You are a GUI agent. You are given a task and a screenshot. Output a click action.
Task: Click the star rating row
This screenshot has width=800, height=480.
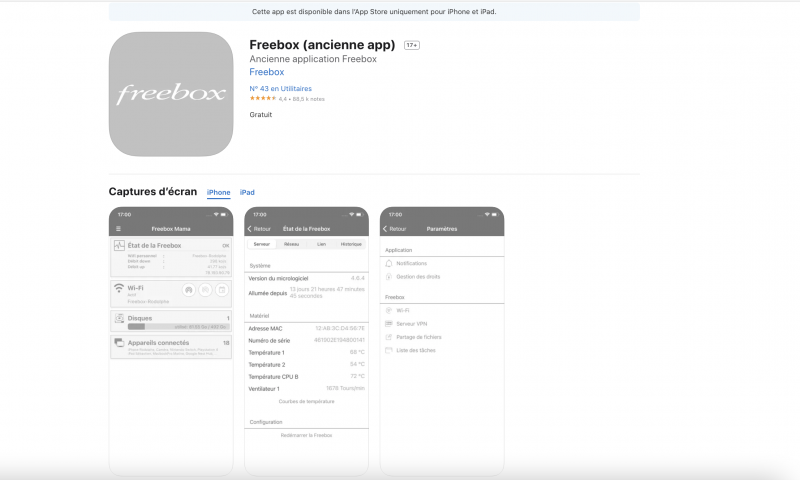point(287,98)
